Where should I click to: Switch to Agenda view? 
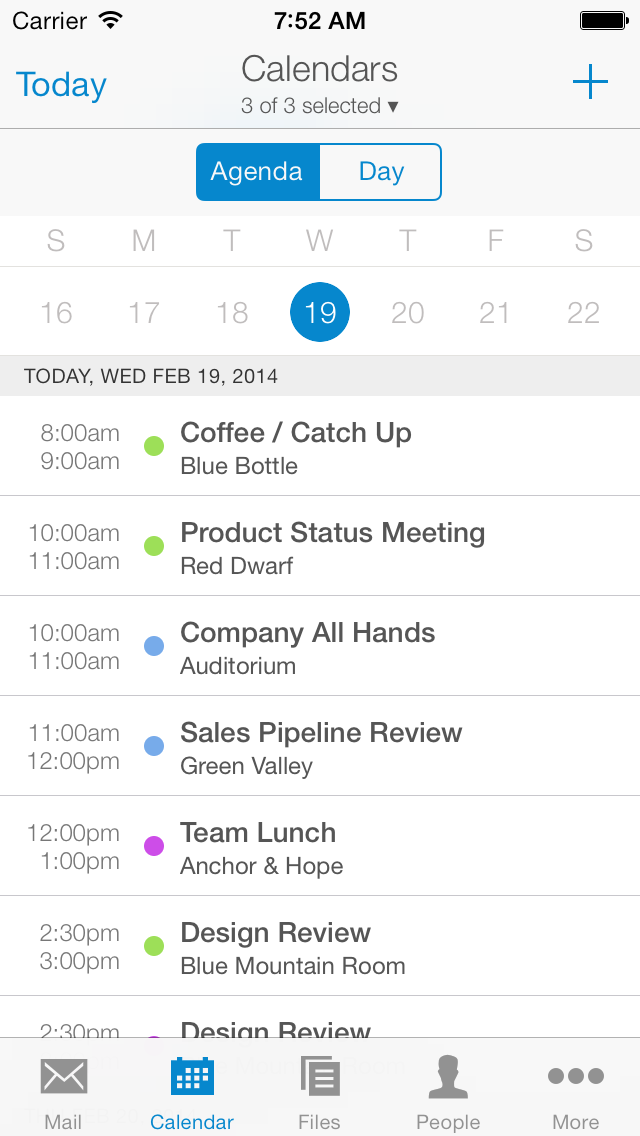pyautogui.click(x=257, y=172)
